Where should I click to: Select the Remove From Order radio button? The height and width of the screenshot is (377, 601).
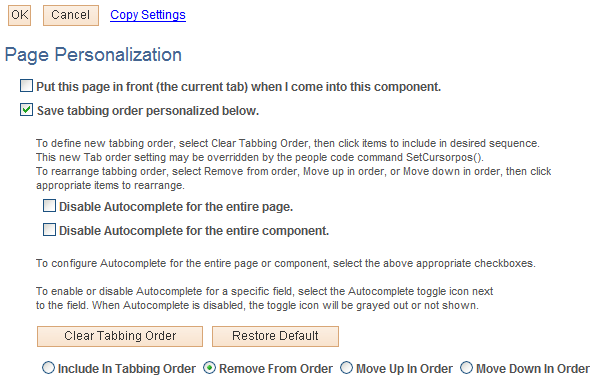[x=209, y=368]
